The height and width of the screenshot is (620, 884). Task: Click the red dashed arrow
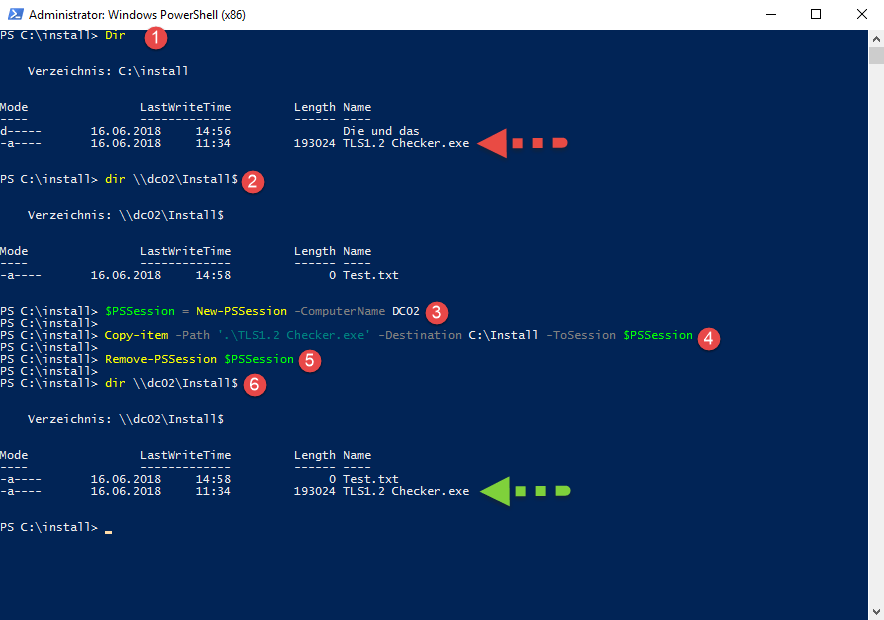522,144
